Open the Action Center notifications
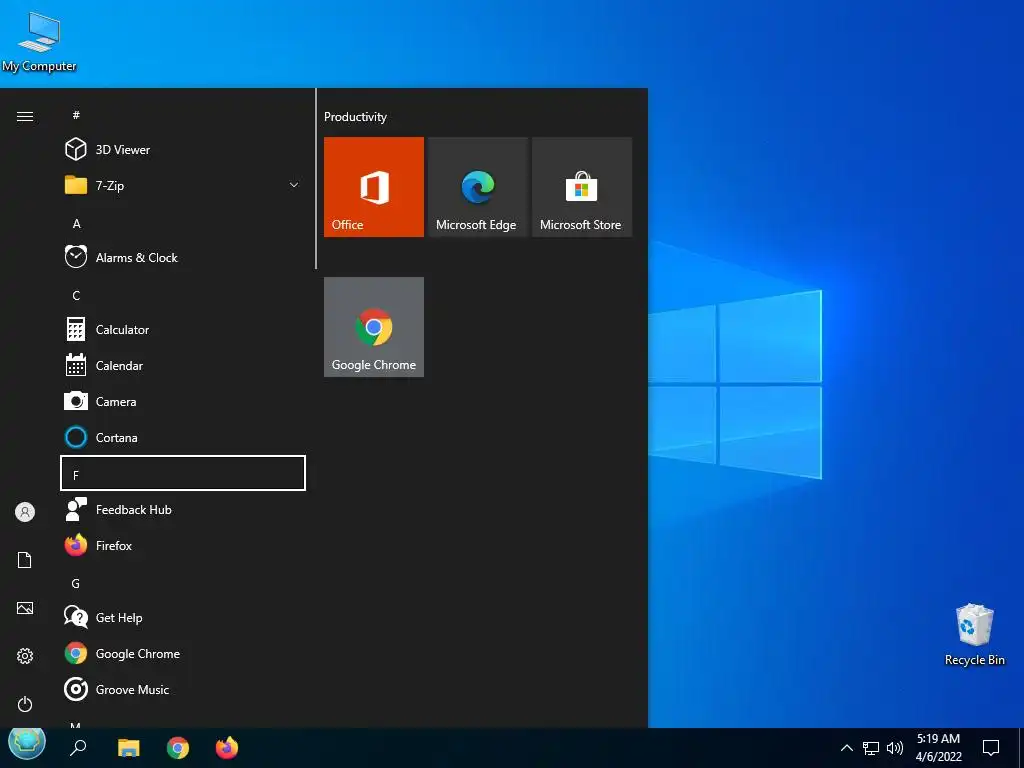 991,748
